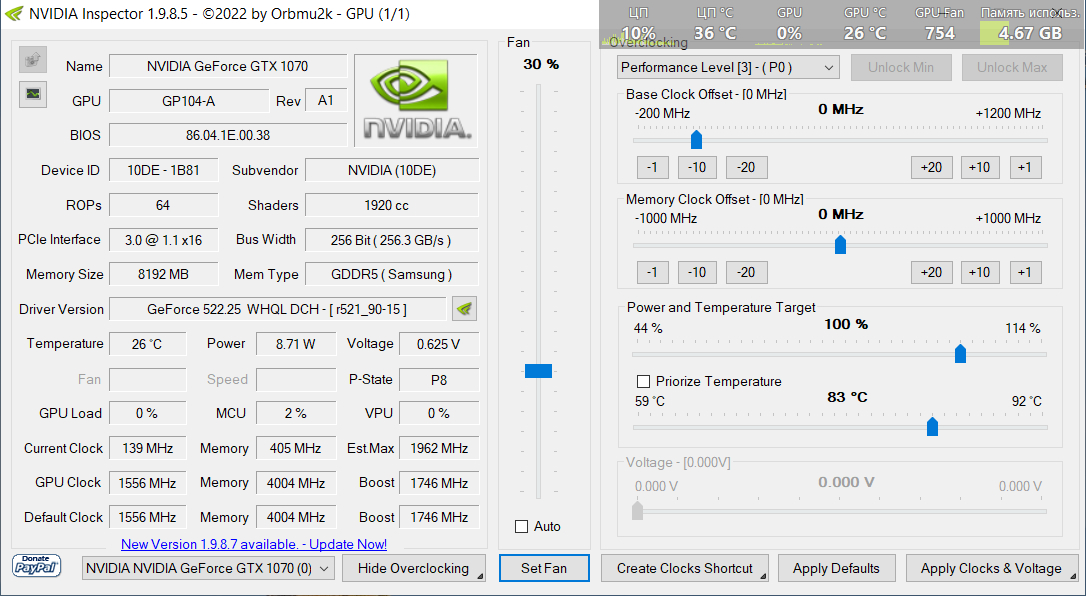This screenshot has height=596, width=1086.
Task: Click the Set Fan button
Action: coord(544,568)
